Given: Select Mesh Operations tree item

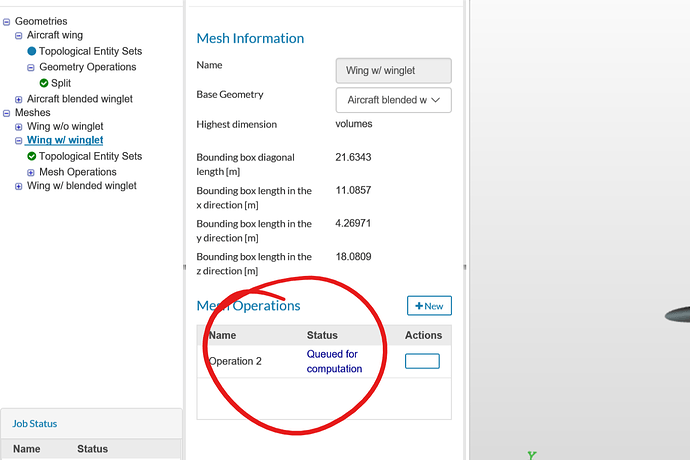Looking at the screenshot, I should [78, 172].
